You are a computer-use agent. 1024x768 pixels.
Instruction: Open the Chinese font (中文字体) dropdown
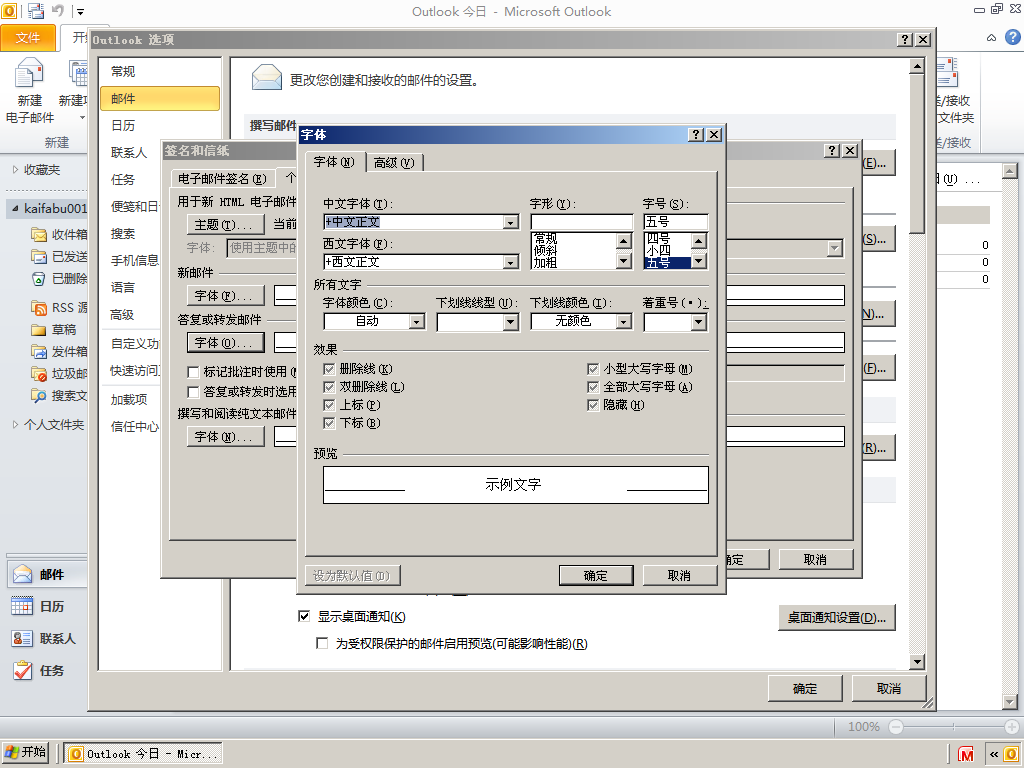[x=511, y=223]
